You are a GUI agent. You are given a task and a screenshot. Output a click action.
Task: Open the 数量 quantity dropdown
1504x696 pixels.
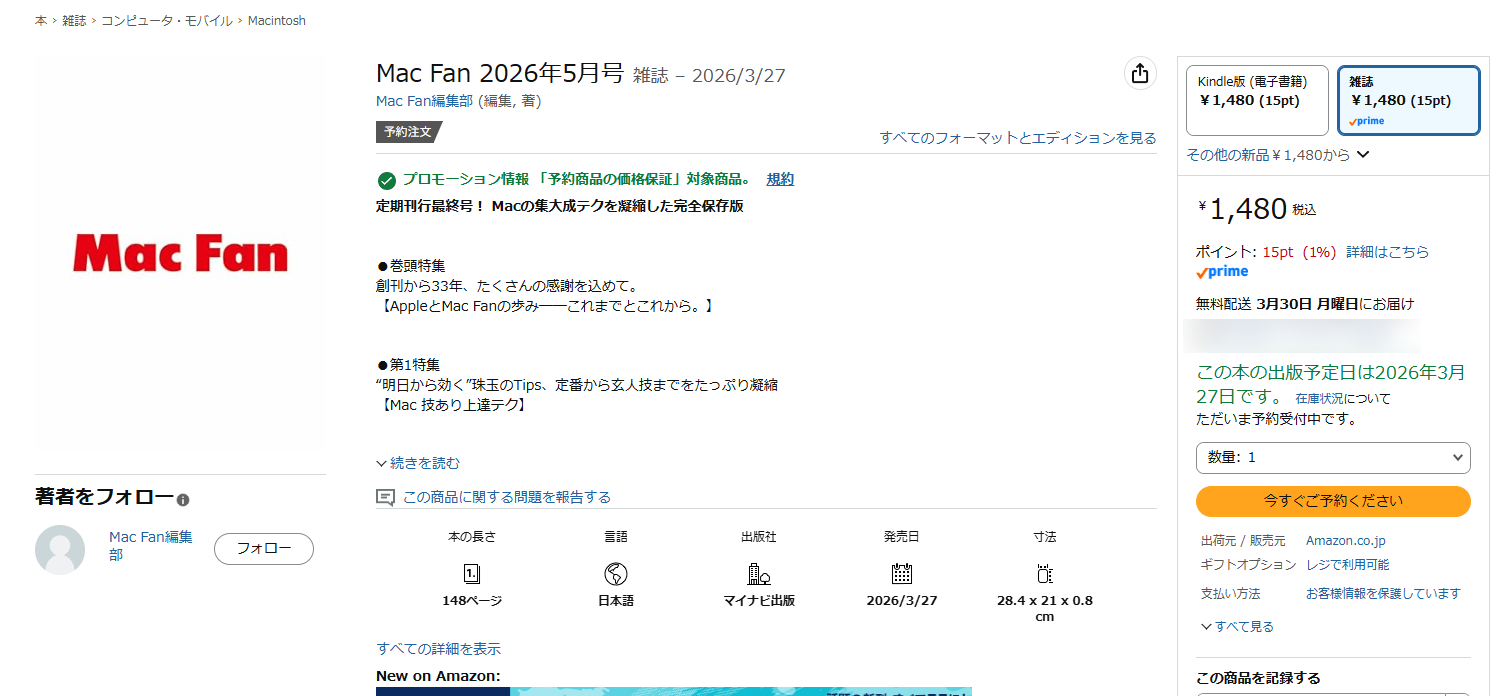[x=1333, y=457]
